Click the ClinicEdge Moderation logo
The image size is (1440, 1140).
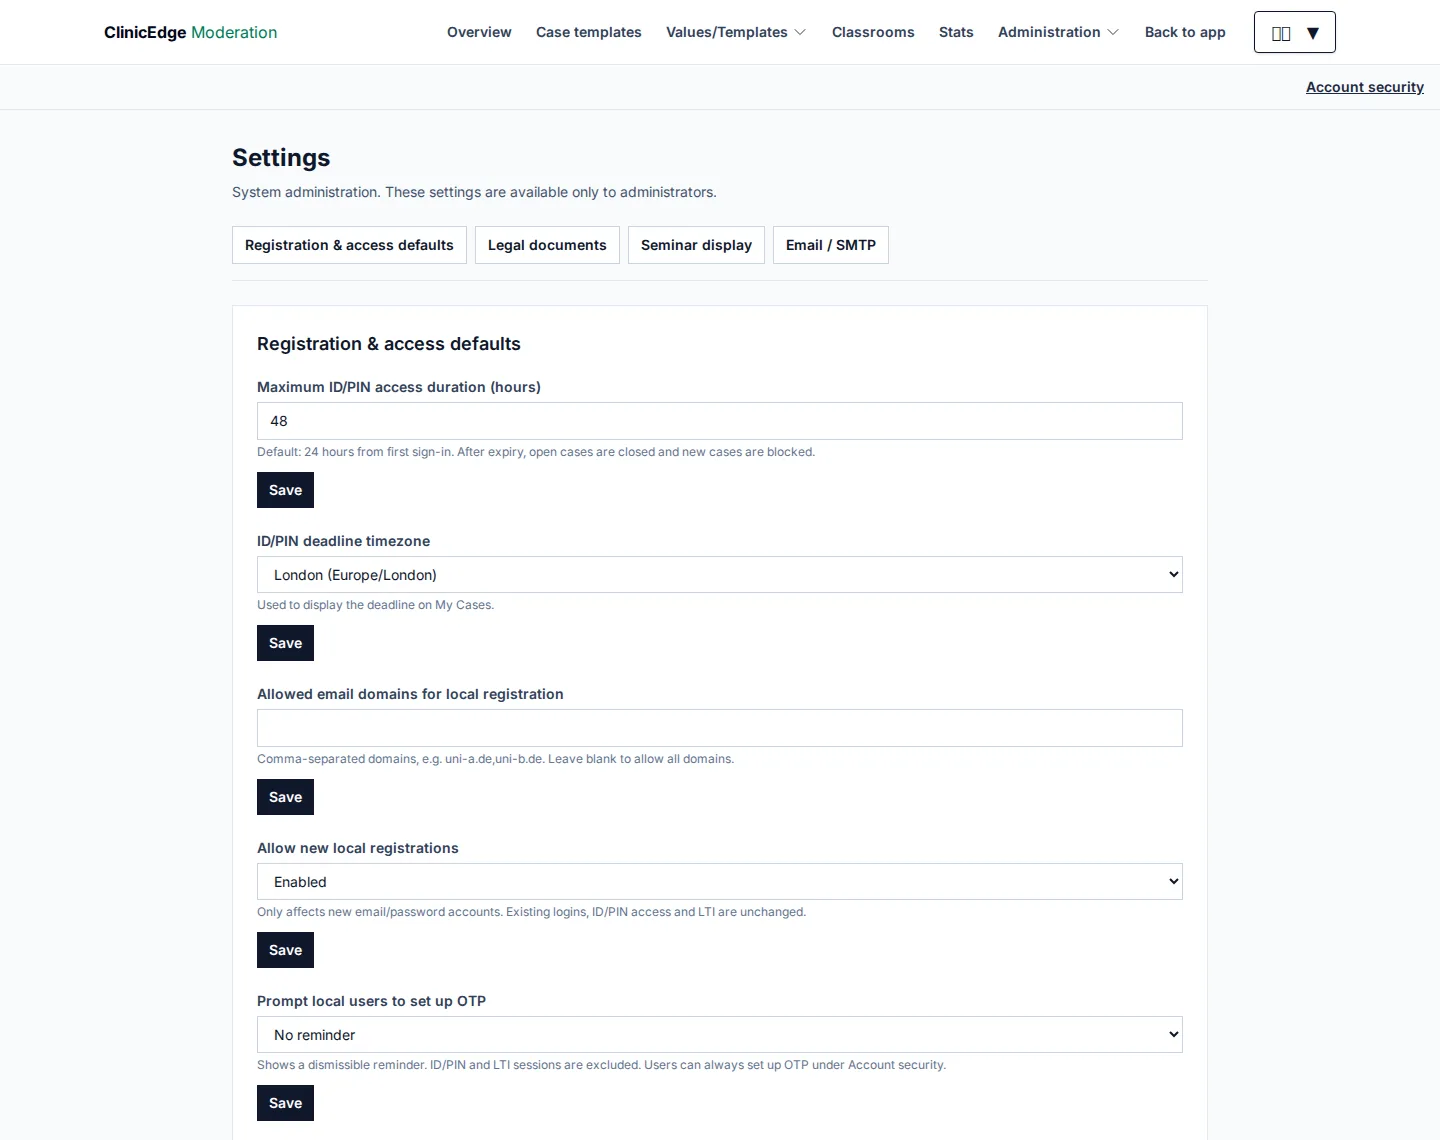click(x=191, y=32)
